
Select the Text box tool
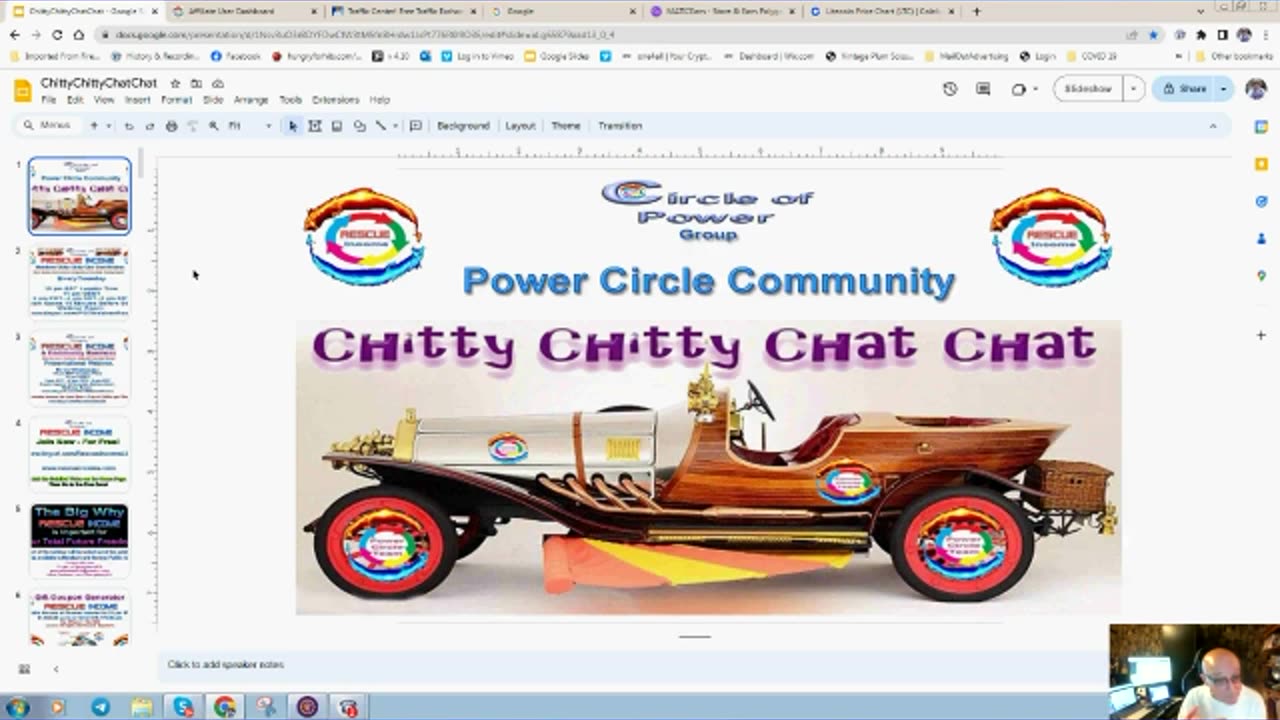314,126
